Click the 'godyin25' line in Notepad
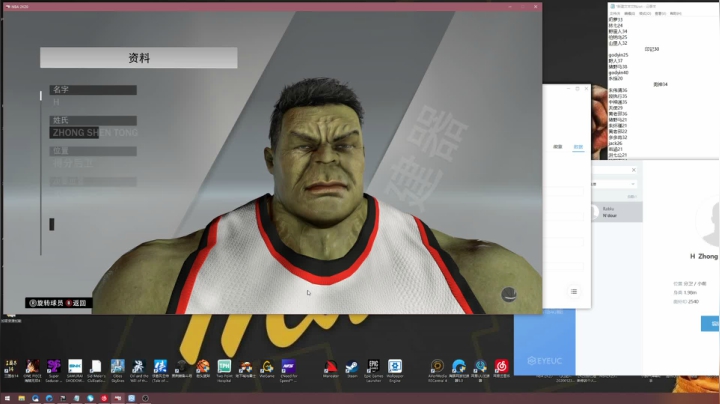The width and height of the screenshot is (720, 404). 618,55
